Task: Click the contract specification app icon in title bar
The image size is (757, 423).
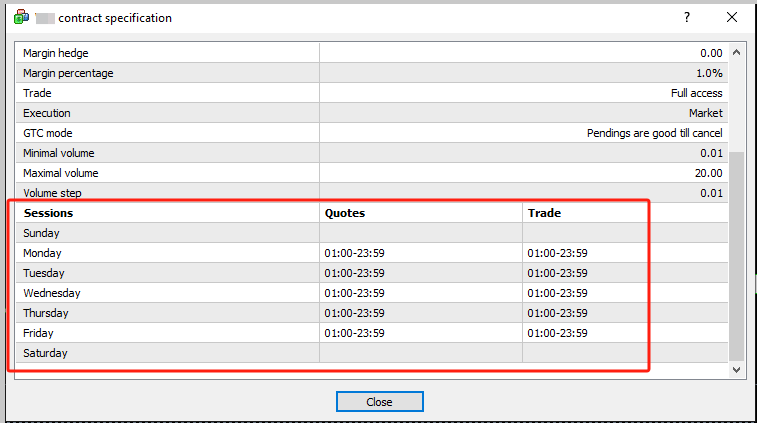Action: pos(21,18)
